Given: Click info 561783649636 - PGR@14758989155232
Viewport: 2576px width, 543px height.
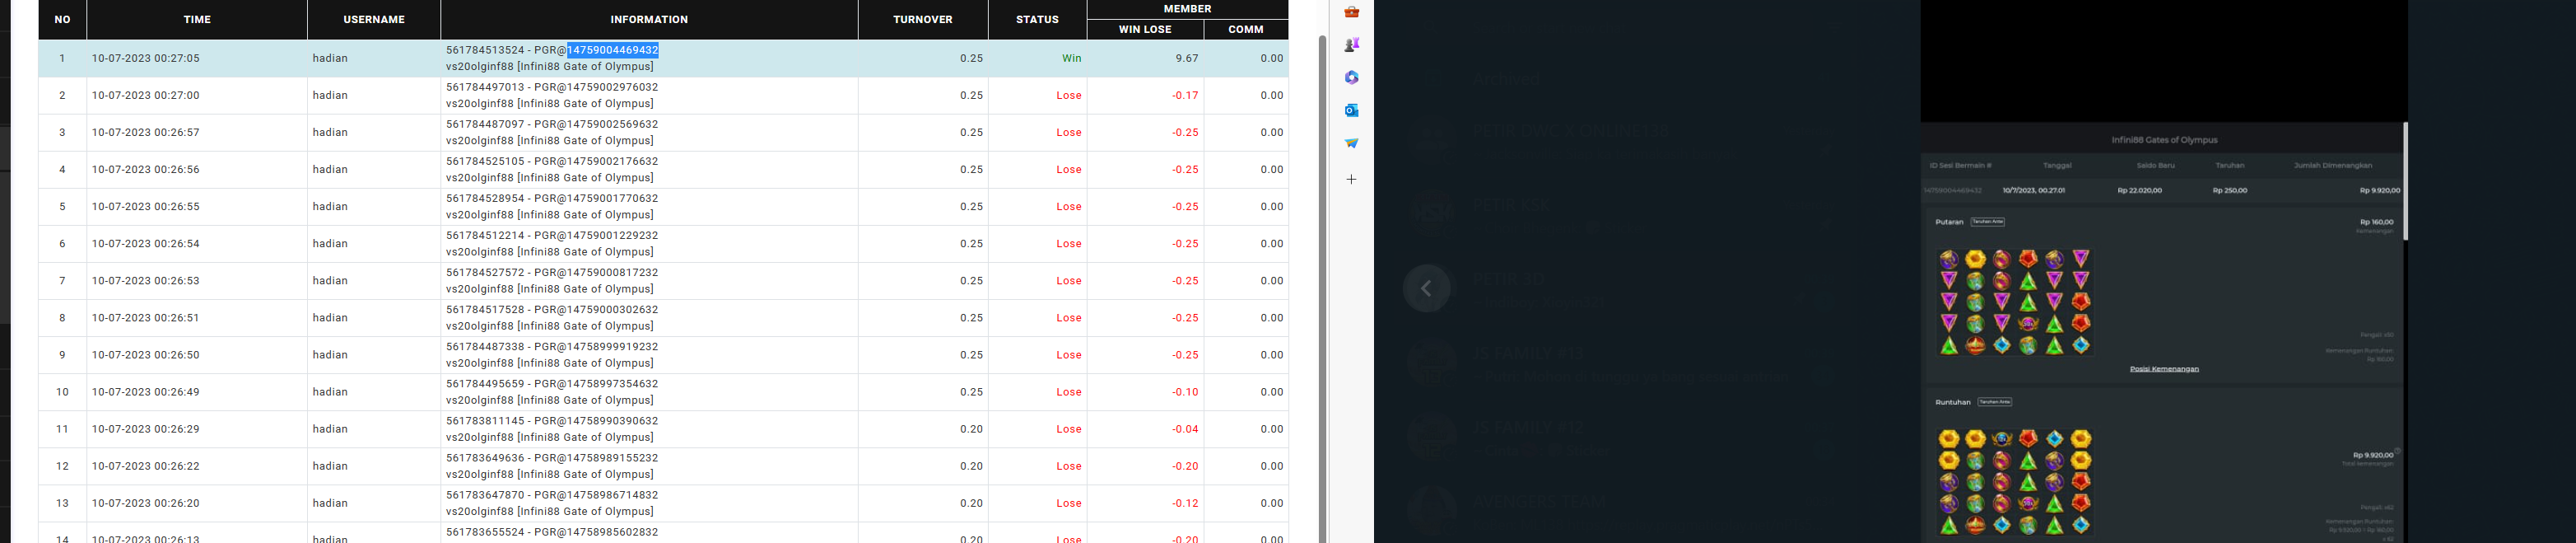Looking at the screenshot, I should pyautogui.click(x=552, y=458).
